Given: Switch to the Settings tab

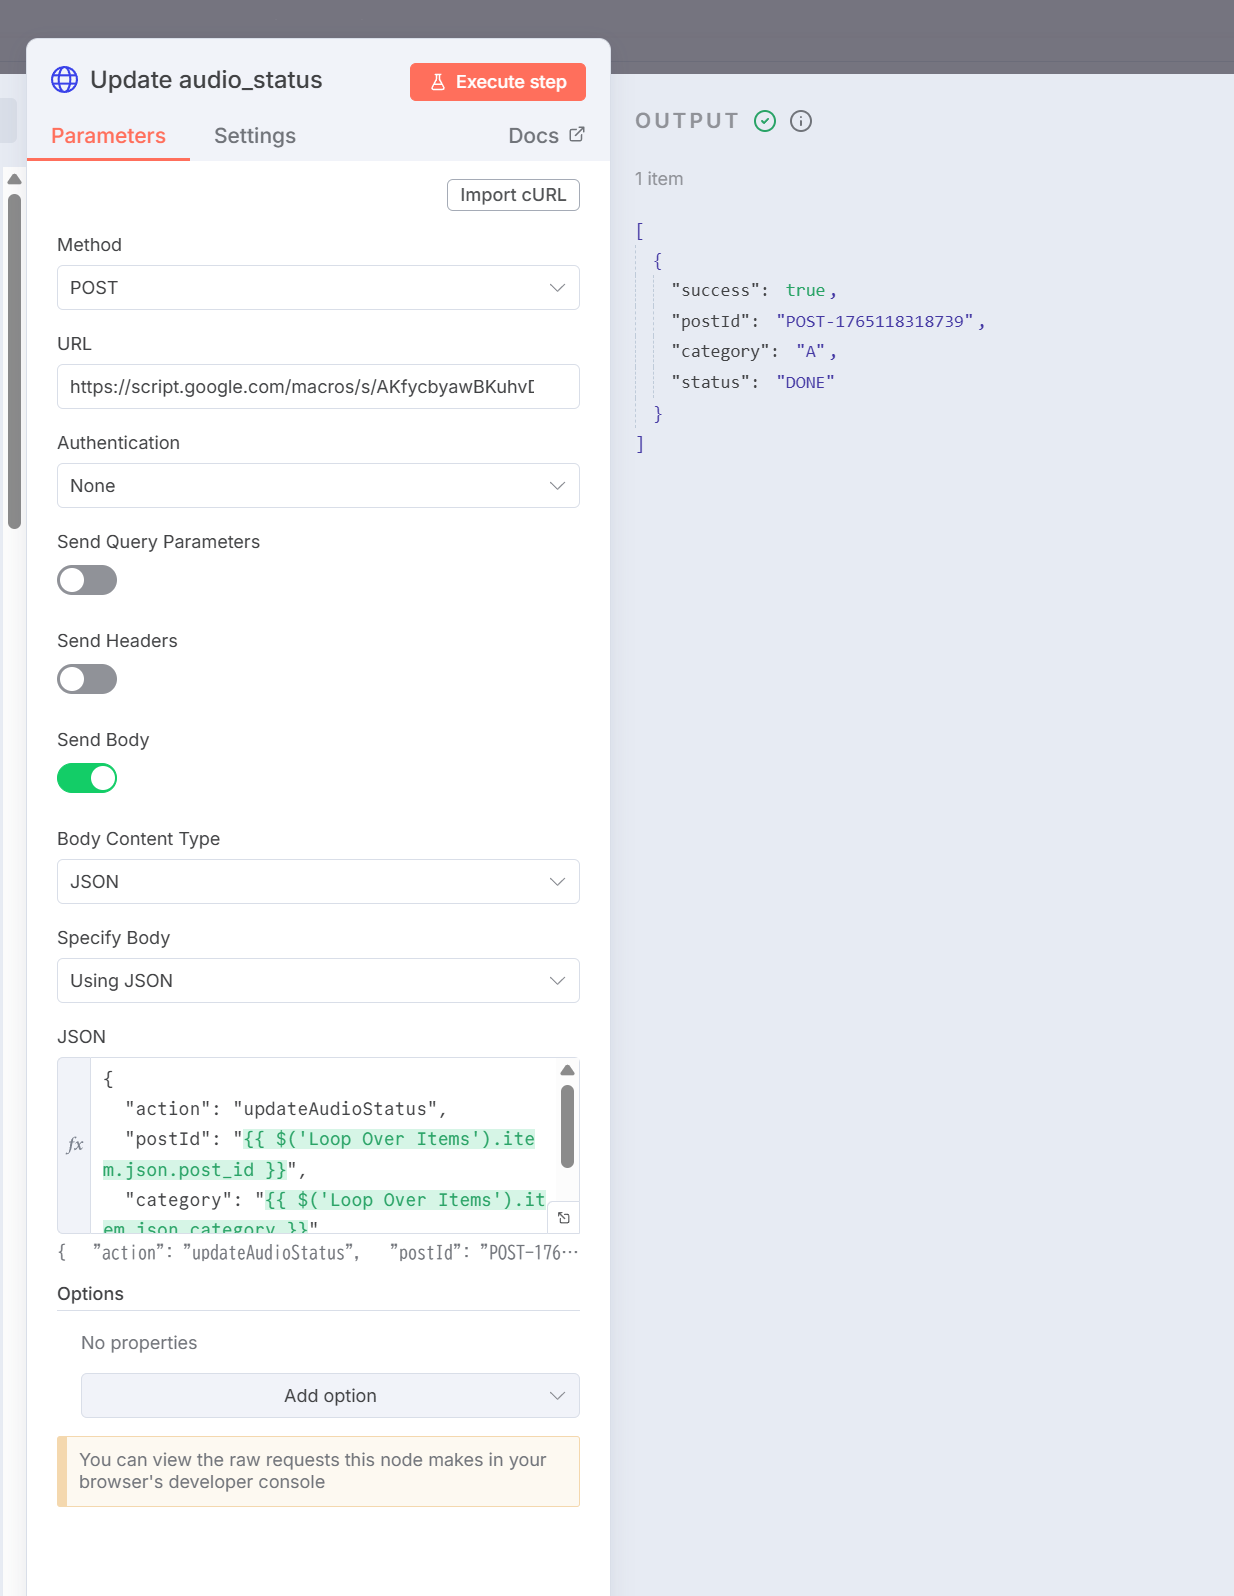Looking at the screenshot, I should coord(255,136).
